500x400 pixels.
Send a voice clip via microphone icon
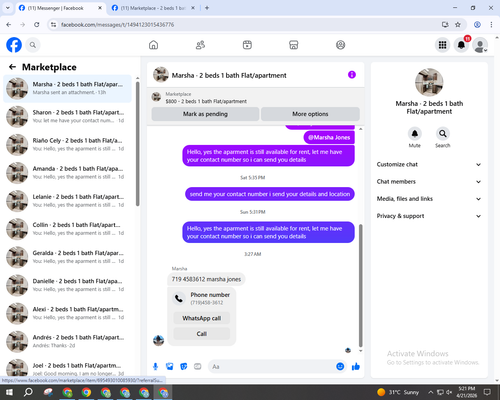pyautogui.click(x=155, y=367)
